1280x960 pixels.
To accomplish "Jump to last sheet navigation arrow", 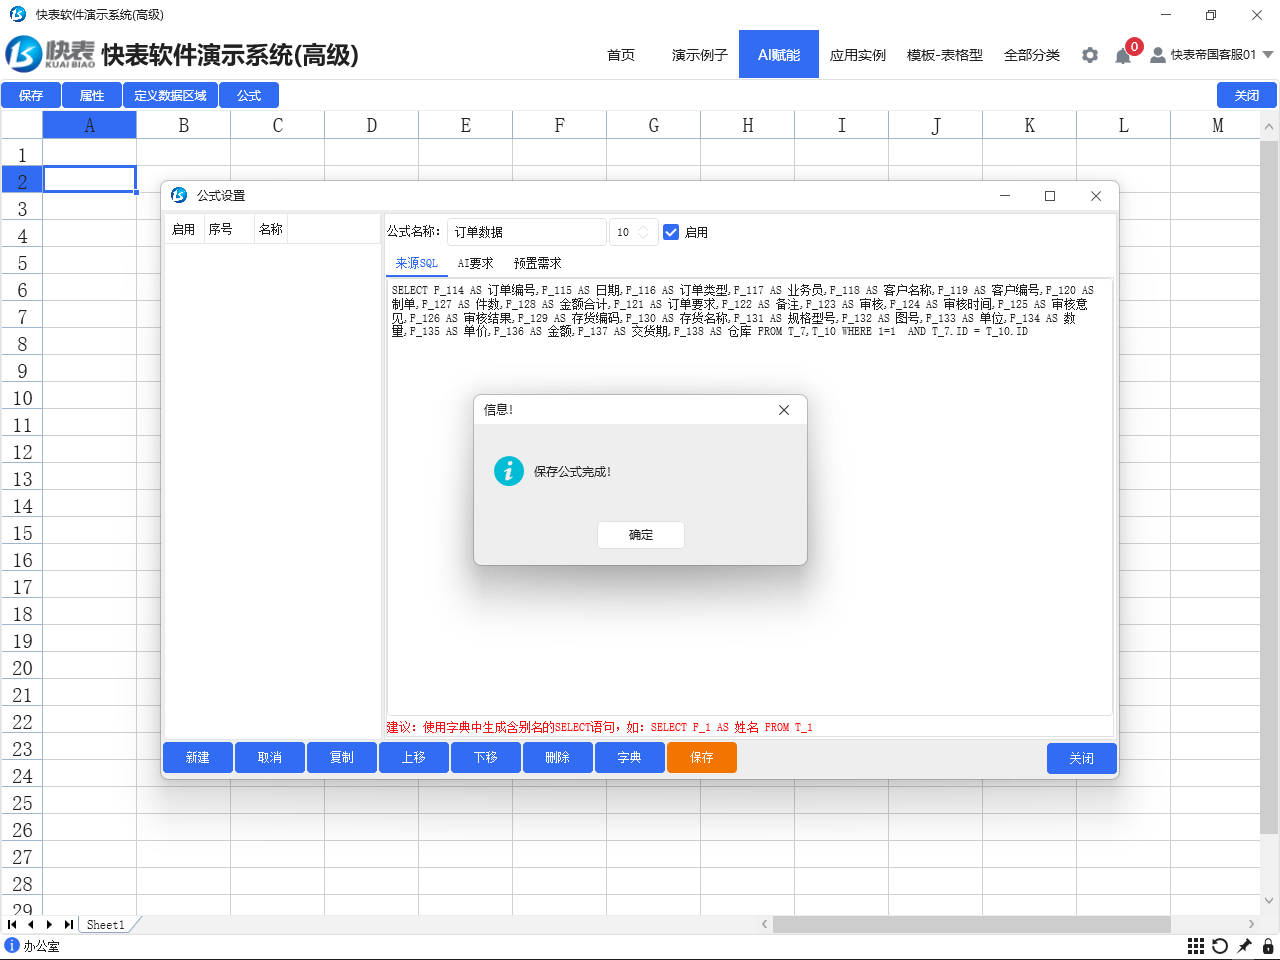I will coord(68,924).
